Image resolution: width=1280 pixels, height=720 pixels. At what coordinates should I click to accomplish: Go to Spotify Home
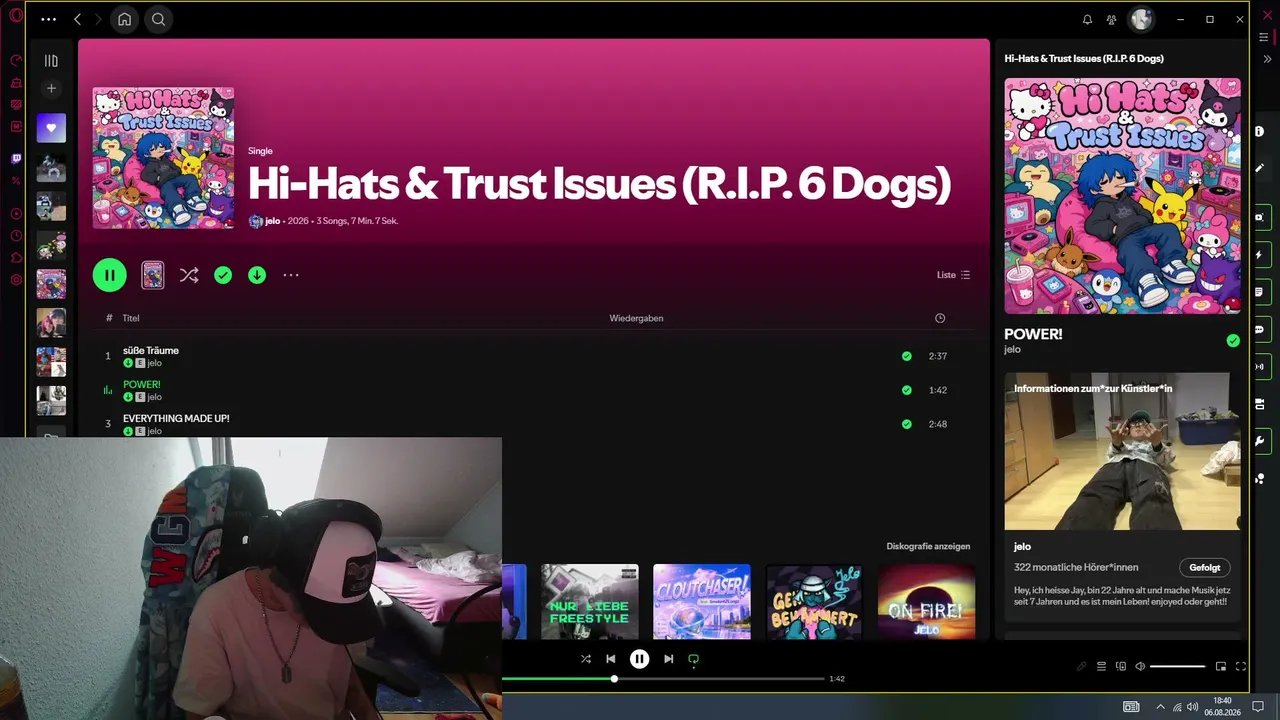tap(124, 19)
